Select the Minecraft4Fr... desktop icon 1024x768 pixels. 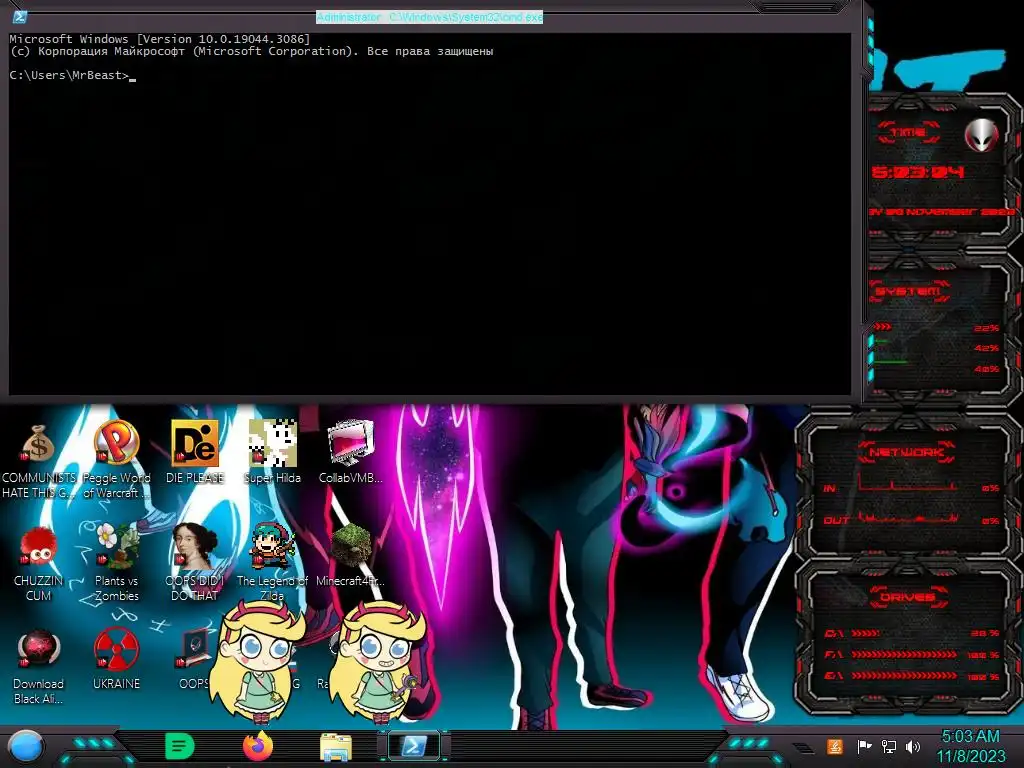pos(351,555)
